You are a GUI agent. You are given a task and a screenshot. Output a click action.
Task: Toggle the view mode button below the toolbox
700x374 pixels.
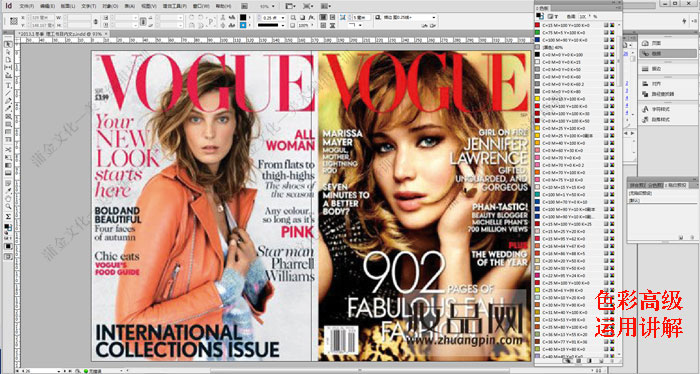pyautogui.click(x=8, y=256)
